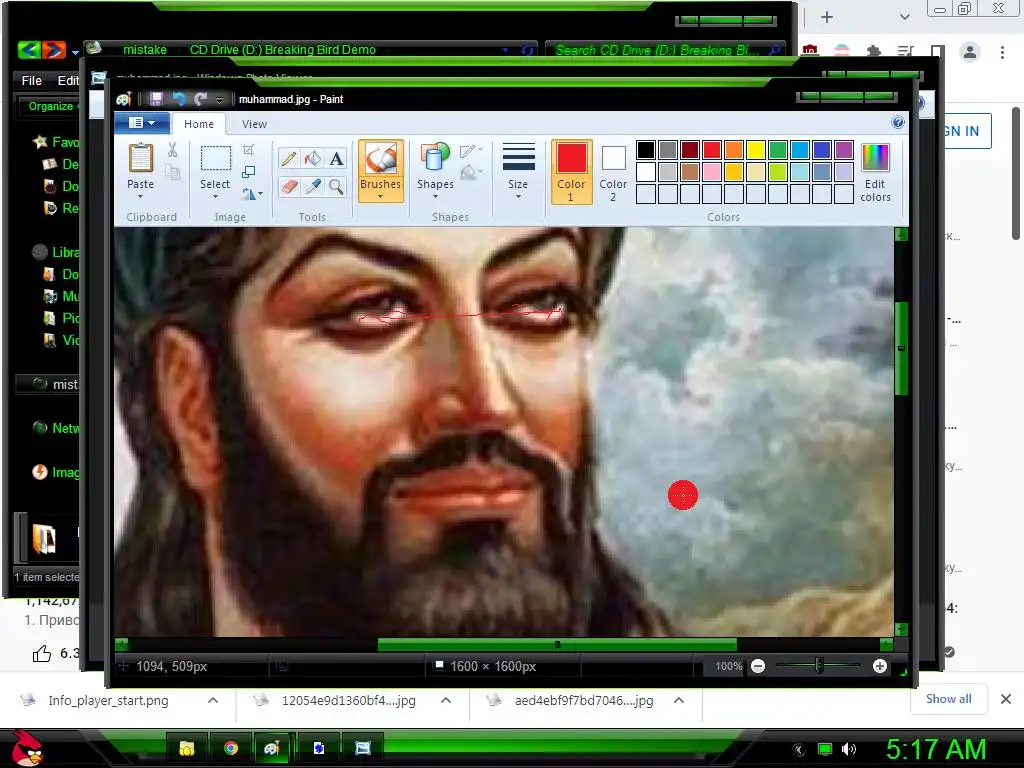Screen dimensions: 1024x768
Task: Open the Brushes dropdown arrow
Action: point(380,197)
